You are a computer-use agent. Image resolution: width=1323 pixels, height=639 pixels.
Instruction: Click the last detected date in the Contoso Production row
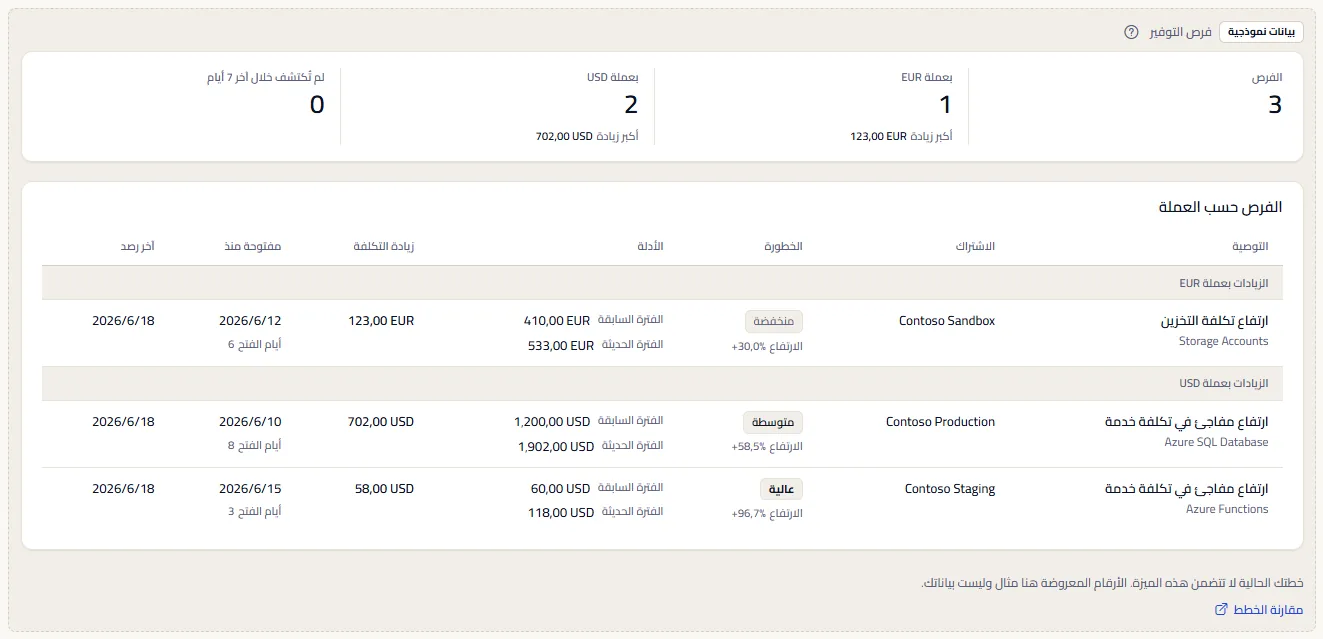pyautogui.click(x=123, y=422)
